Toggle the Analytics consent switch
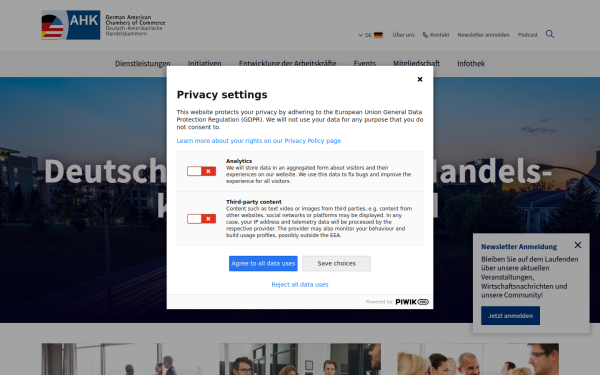The image size is (600, 375). coord(201,171)
